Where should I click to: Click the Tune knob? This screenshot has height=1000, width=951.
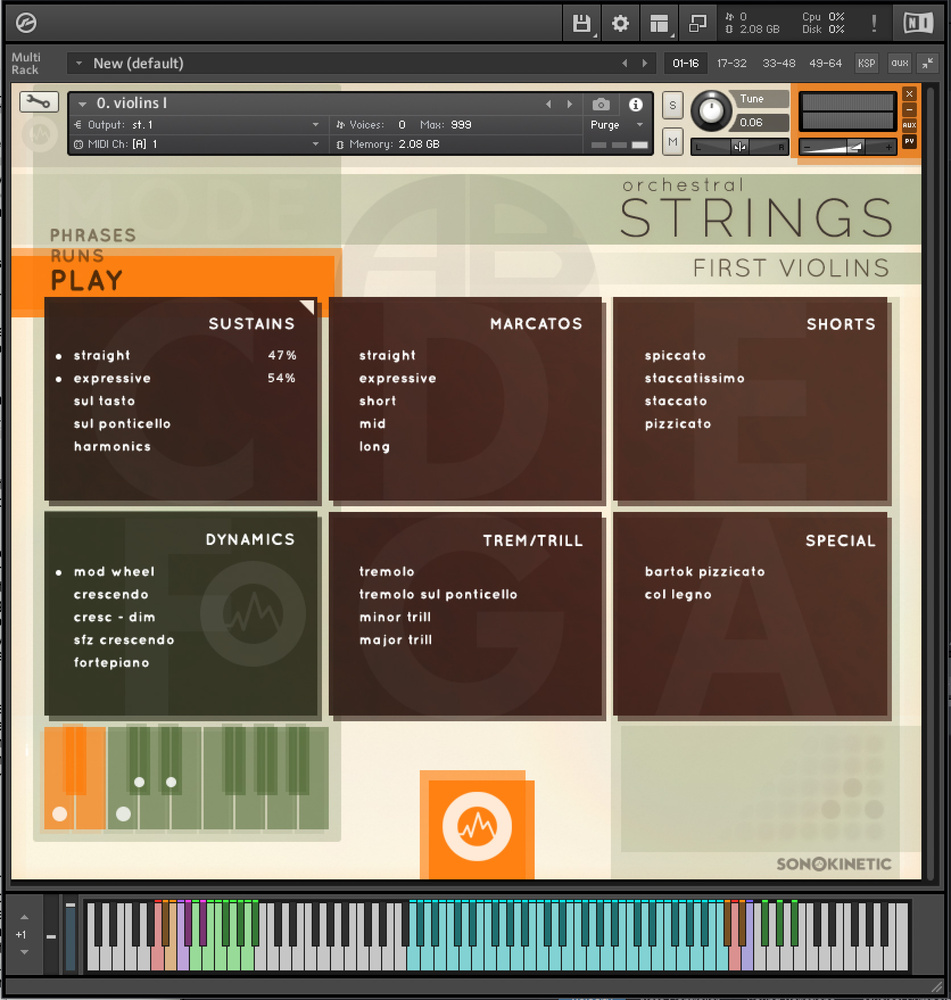711,110
